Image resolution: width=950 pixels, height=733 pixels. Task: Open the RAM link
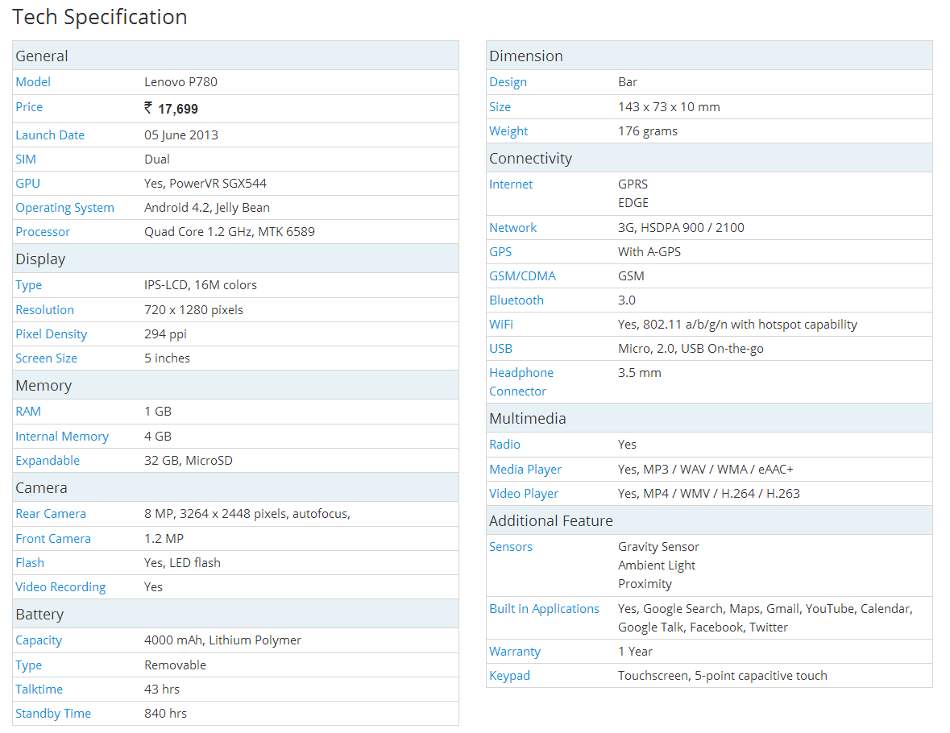click(28, 411)
